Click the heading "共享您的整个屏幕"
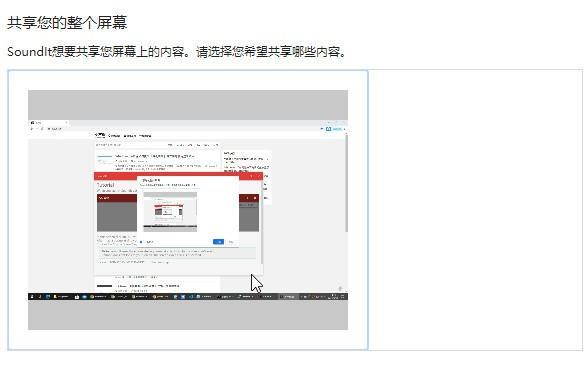The width and height of the screenshot is (587, 365). (x=67, y=23)
